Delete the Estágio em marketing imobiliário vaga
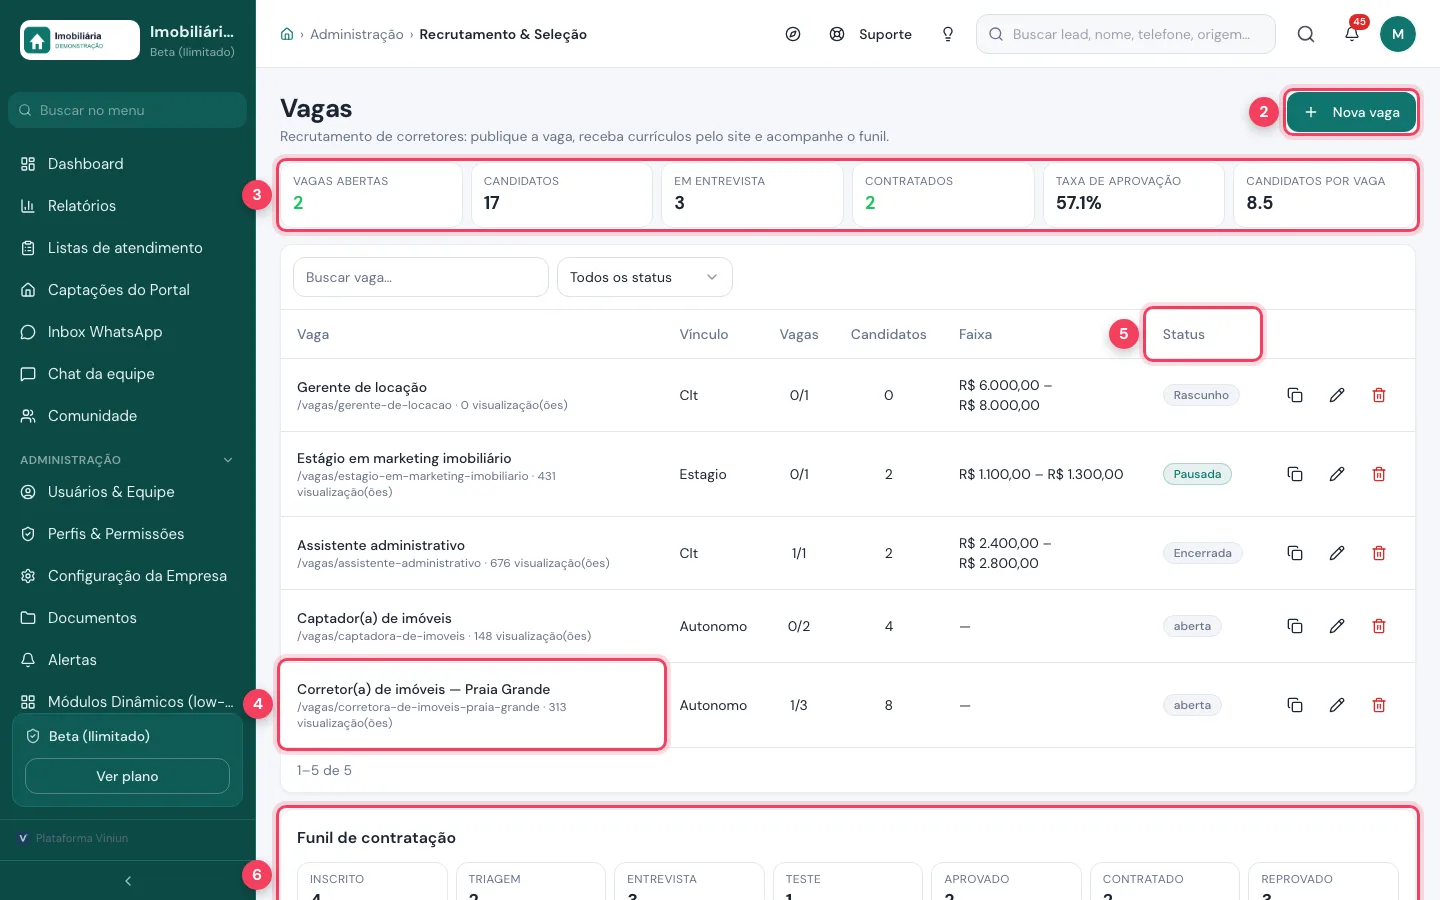Viewport: 1440px width, 900px height. [1379, 474]
